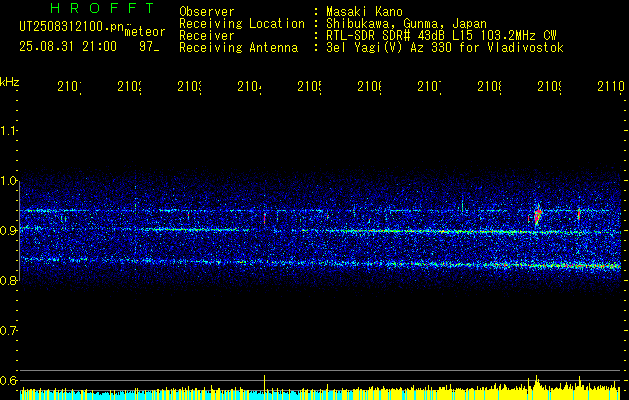The width and height of the screenshot is (629, 400).
Task: Click the 2109 time axis label
Action: (x=549, y=86)
